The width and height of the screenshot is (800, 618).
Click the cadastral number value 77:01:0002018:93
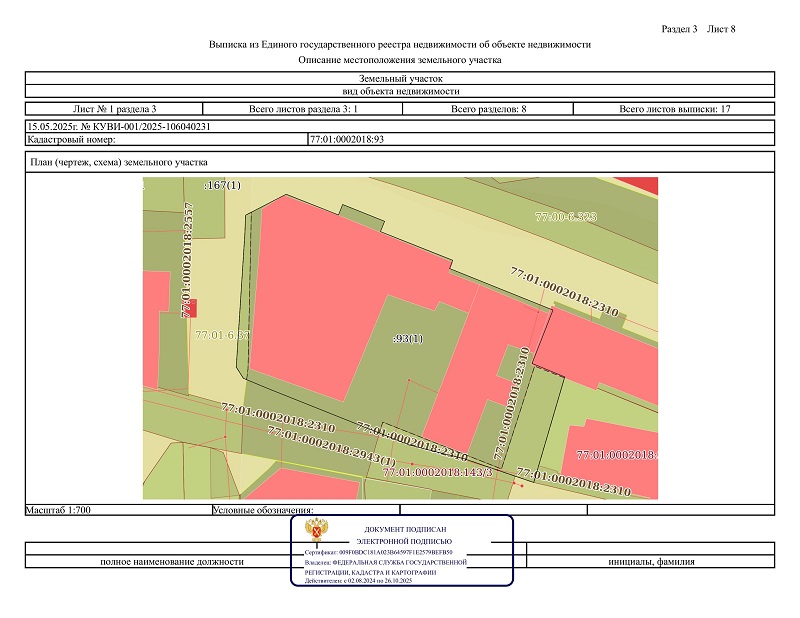[347, 139]
